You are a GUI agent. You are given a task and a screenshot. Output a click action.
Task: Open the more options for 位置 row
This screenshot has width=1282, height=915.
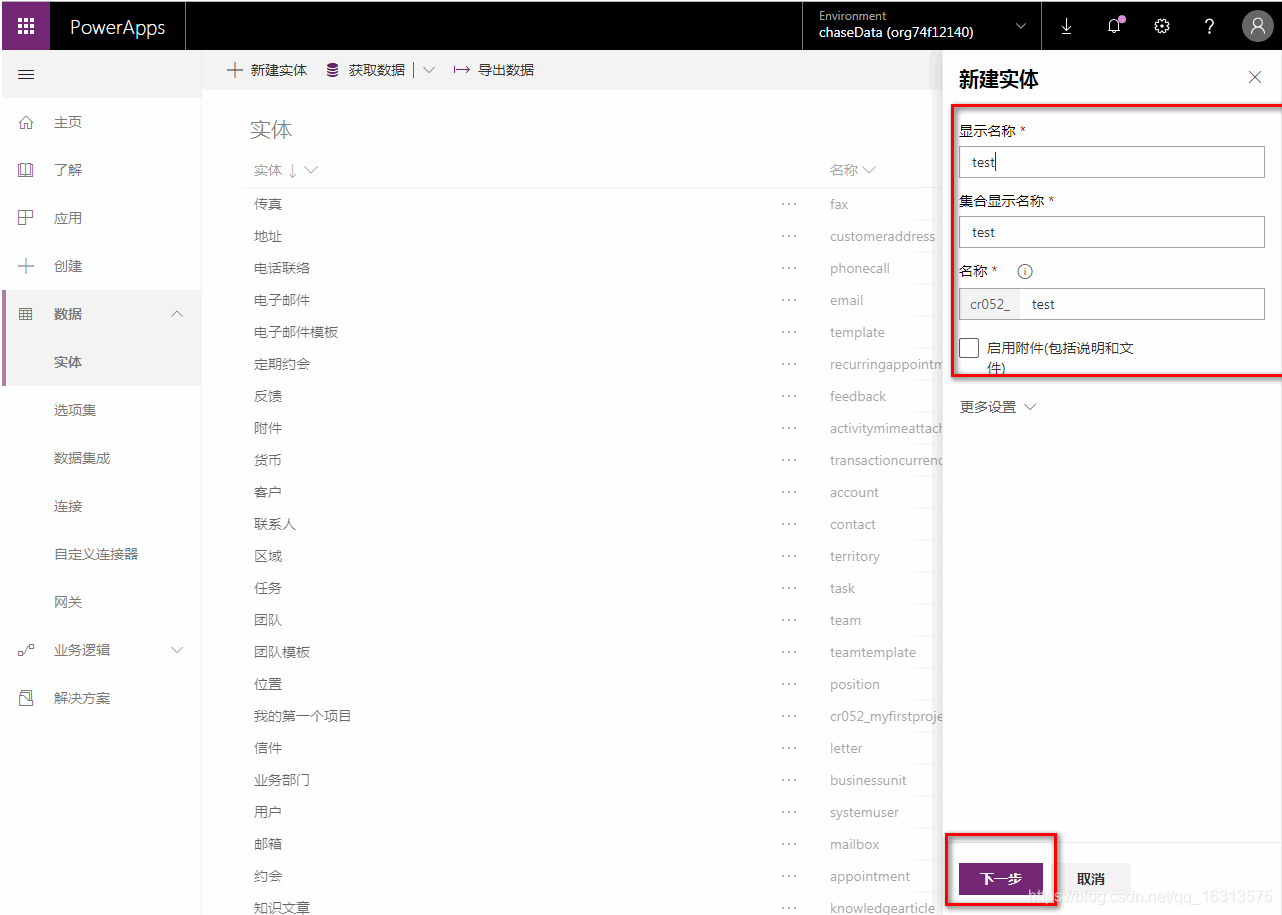789,684
